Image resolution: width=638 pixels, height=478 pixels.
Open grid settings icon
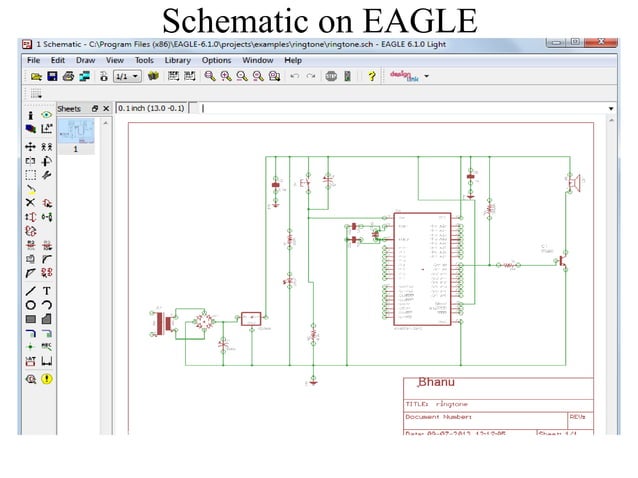pyautogui.click(x=36, y=94)
